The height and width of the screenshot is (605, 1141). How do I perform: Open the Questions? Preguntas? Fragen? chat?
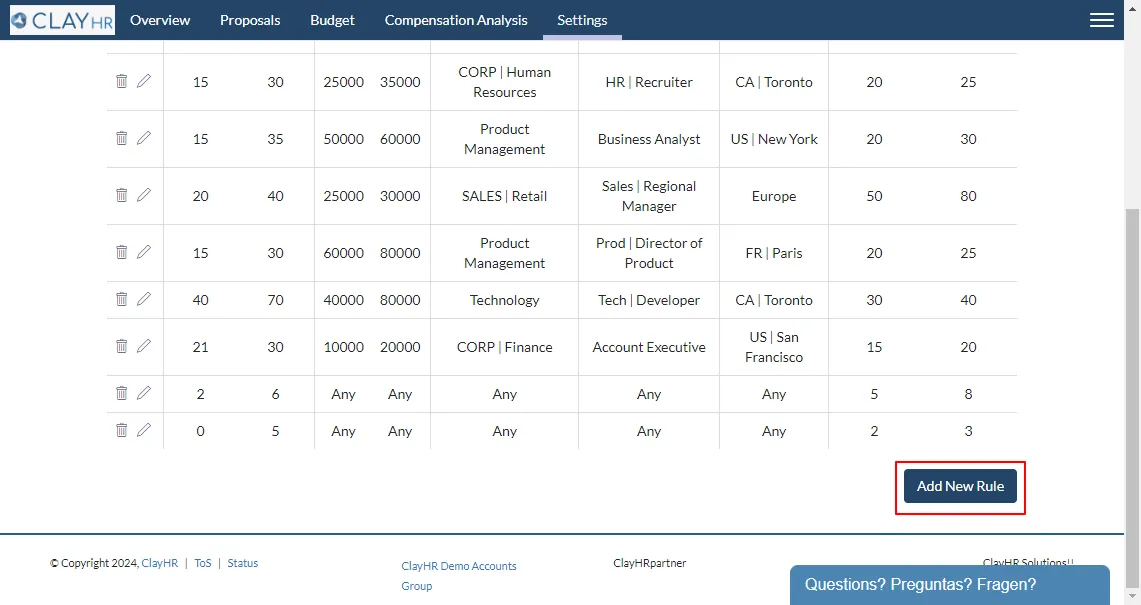(x=950, y=585)
